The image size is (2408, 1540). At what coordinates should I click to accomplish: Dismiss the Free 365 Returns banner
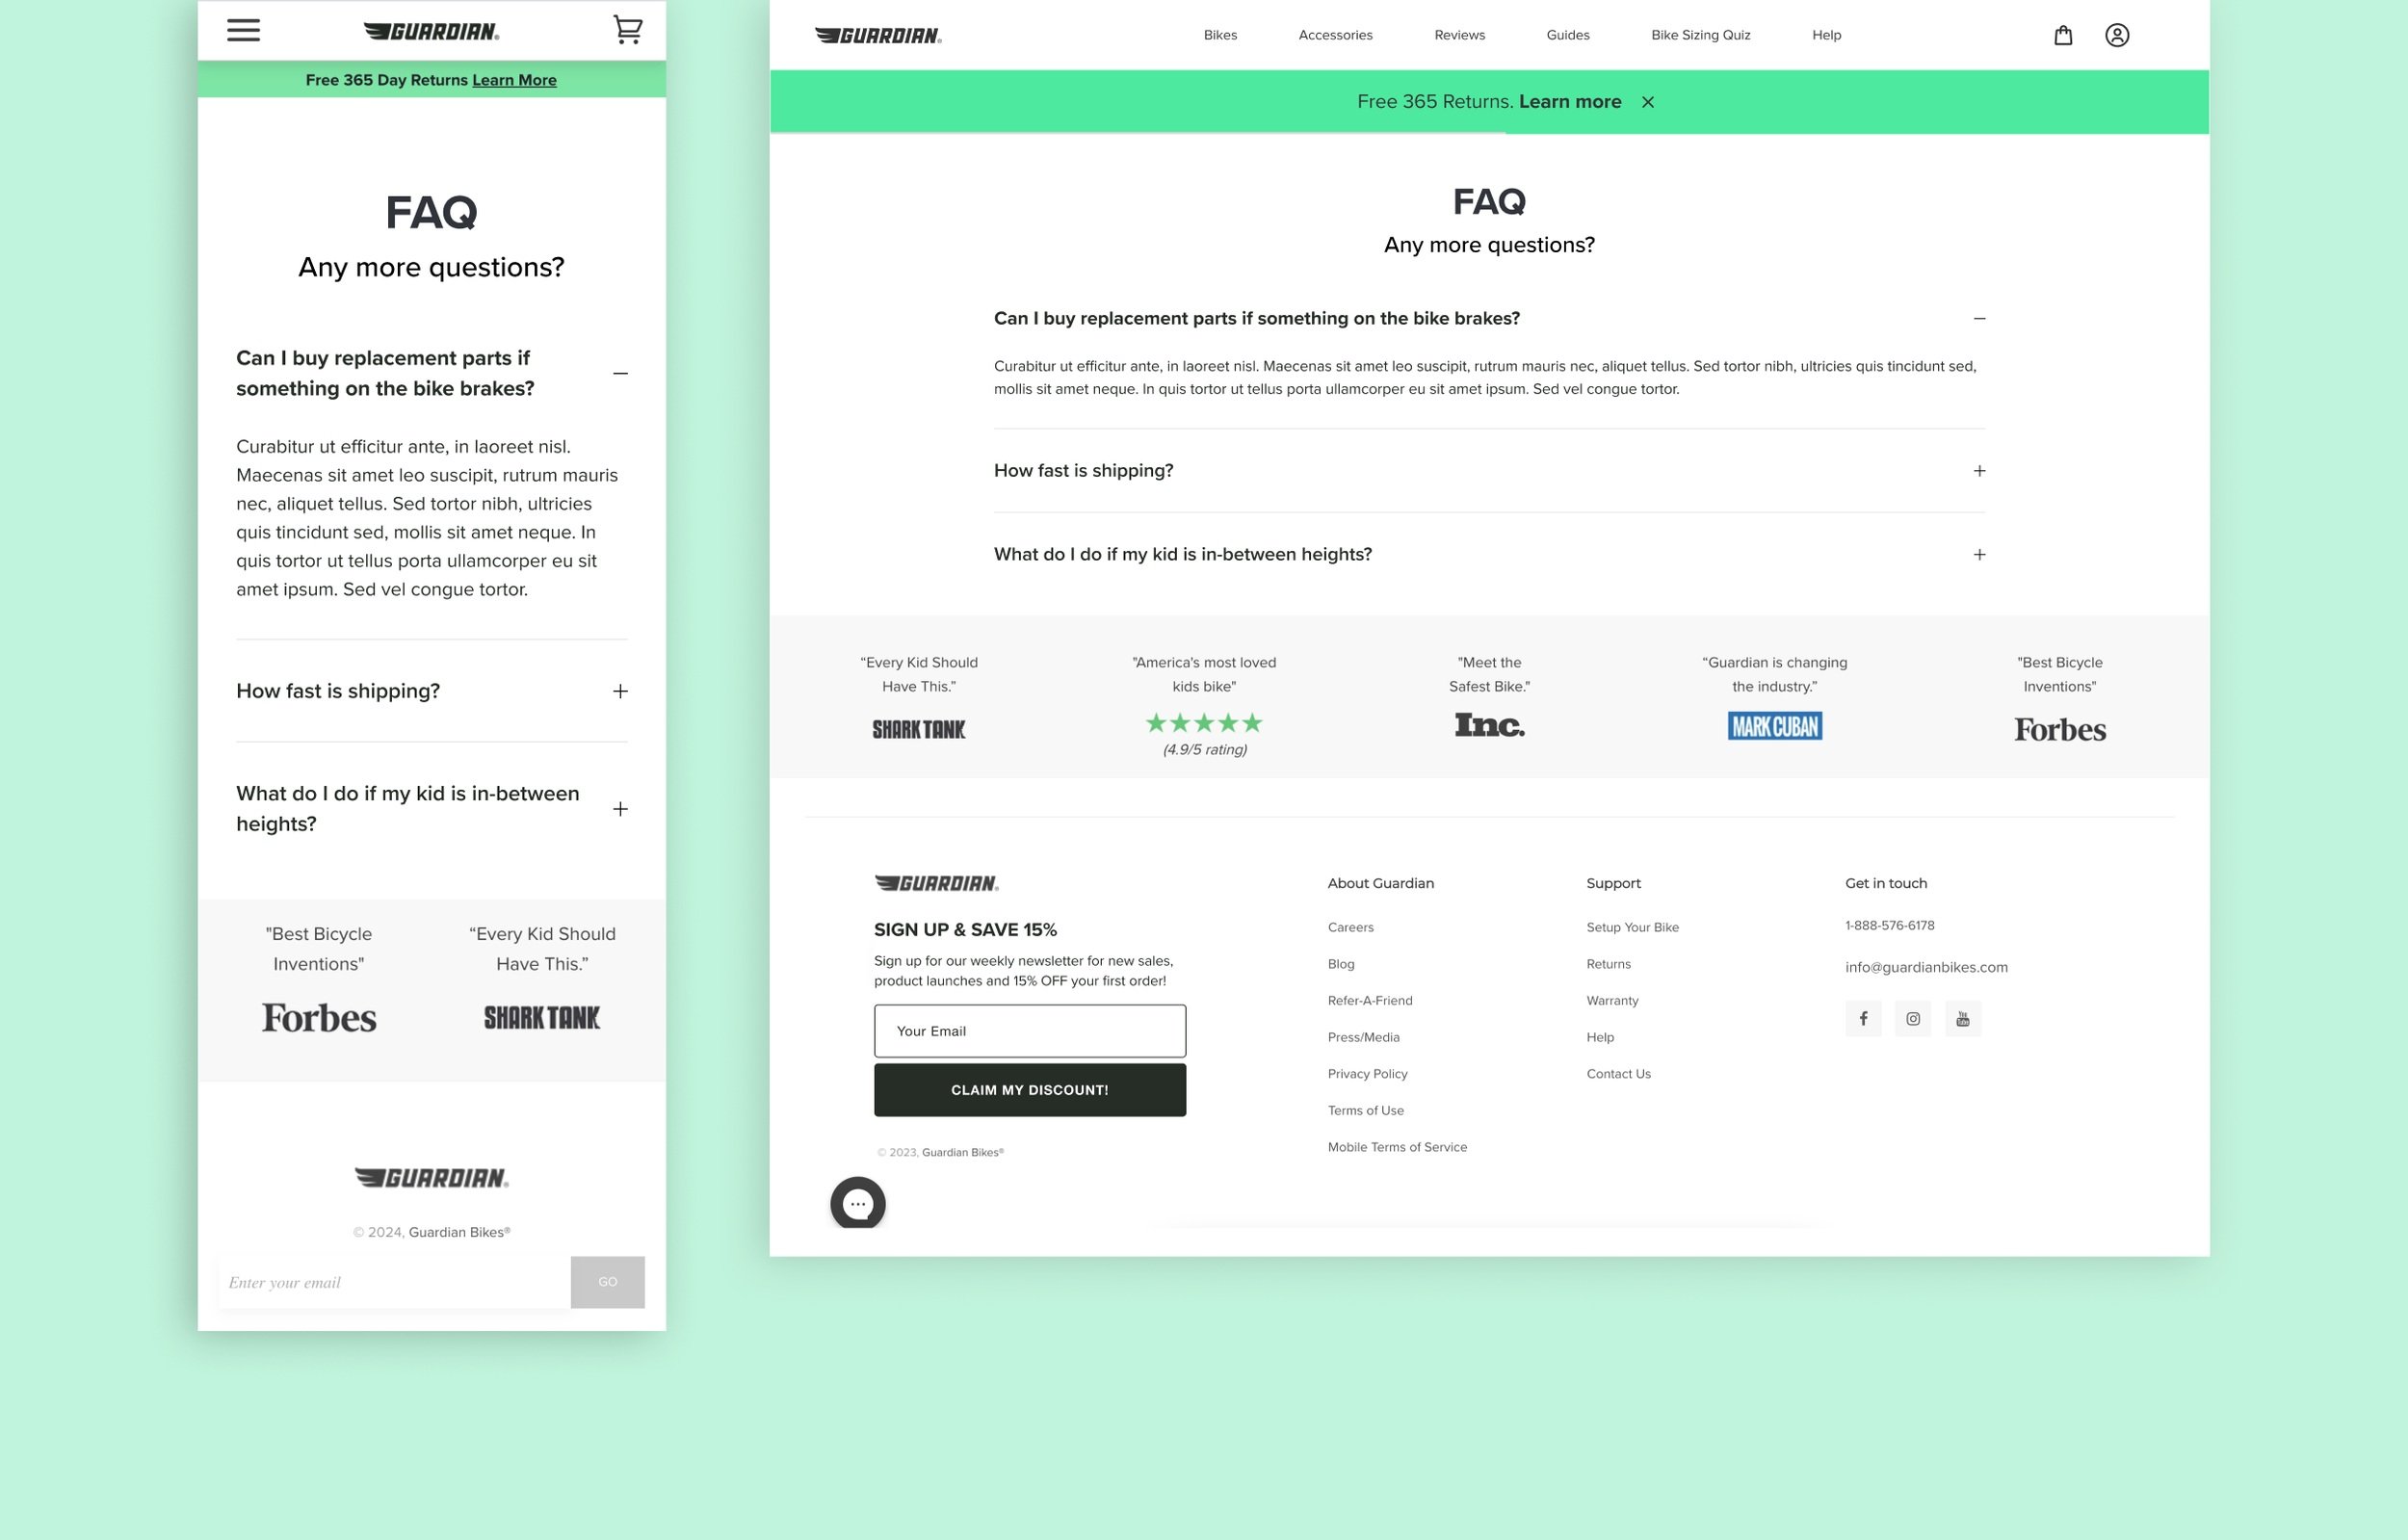pyautogui.click(x=1647, y=102)
